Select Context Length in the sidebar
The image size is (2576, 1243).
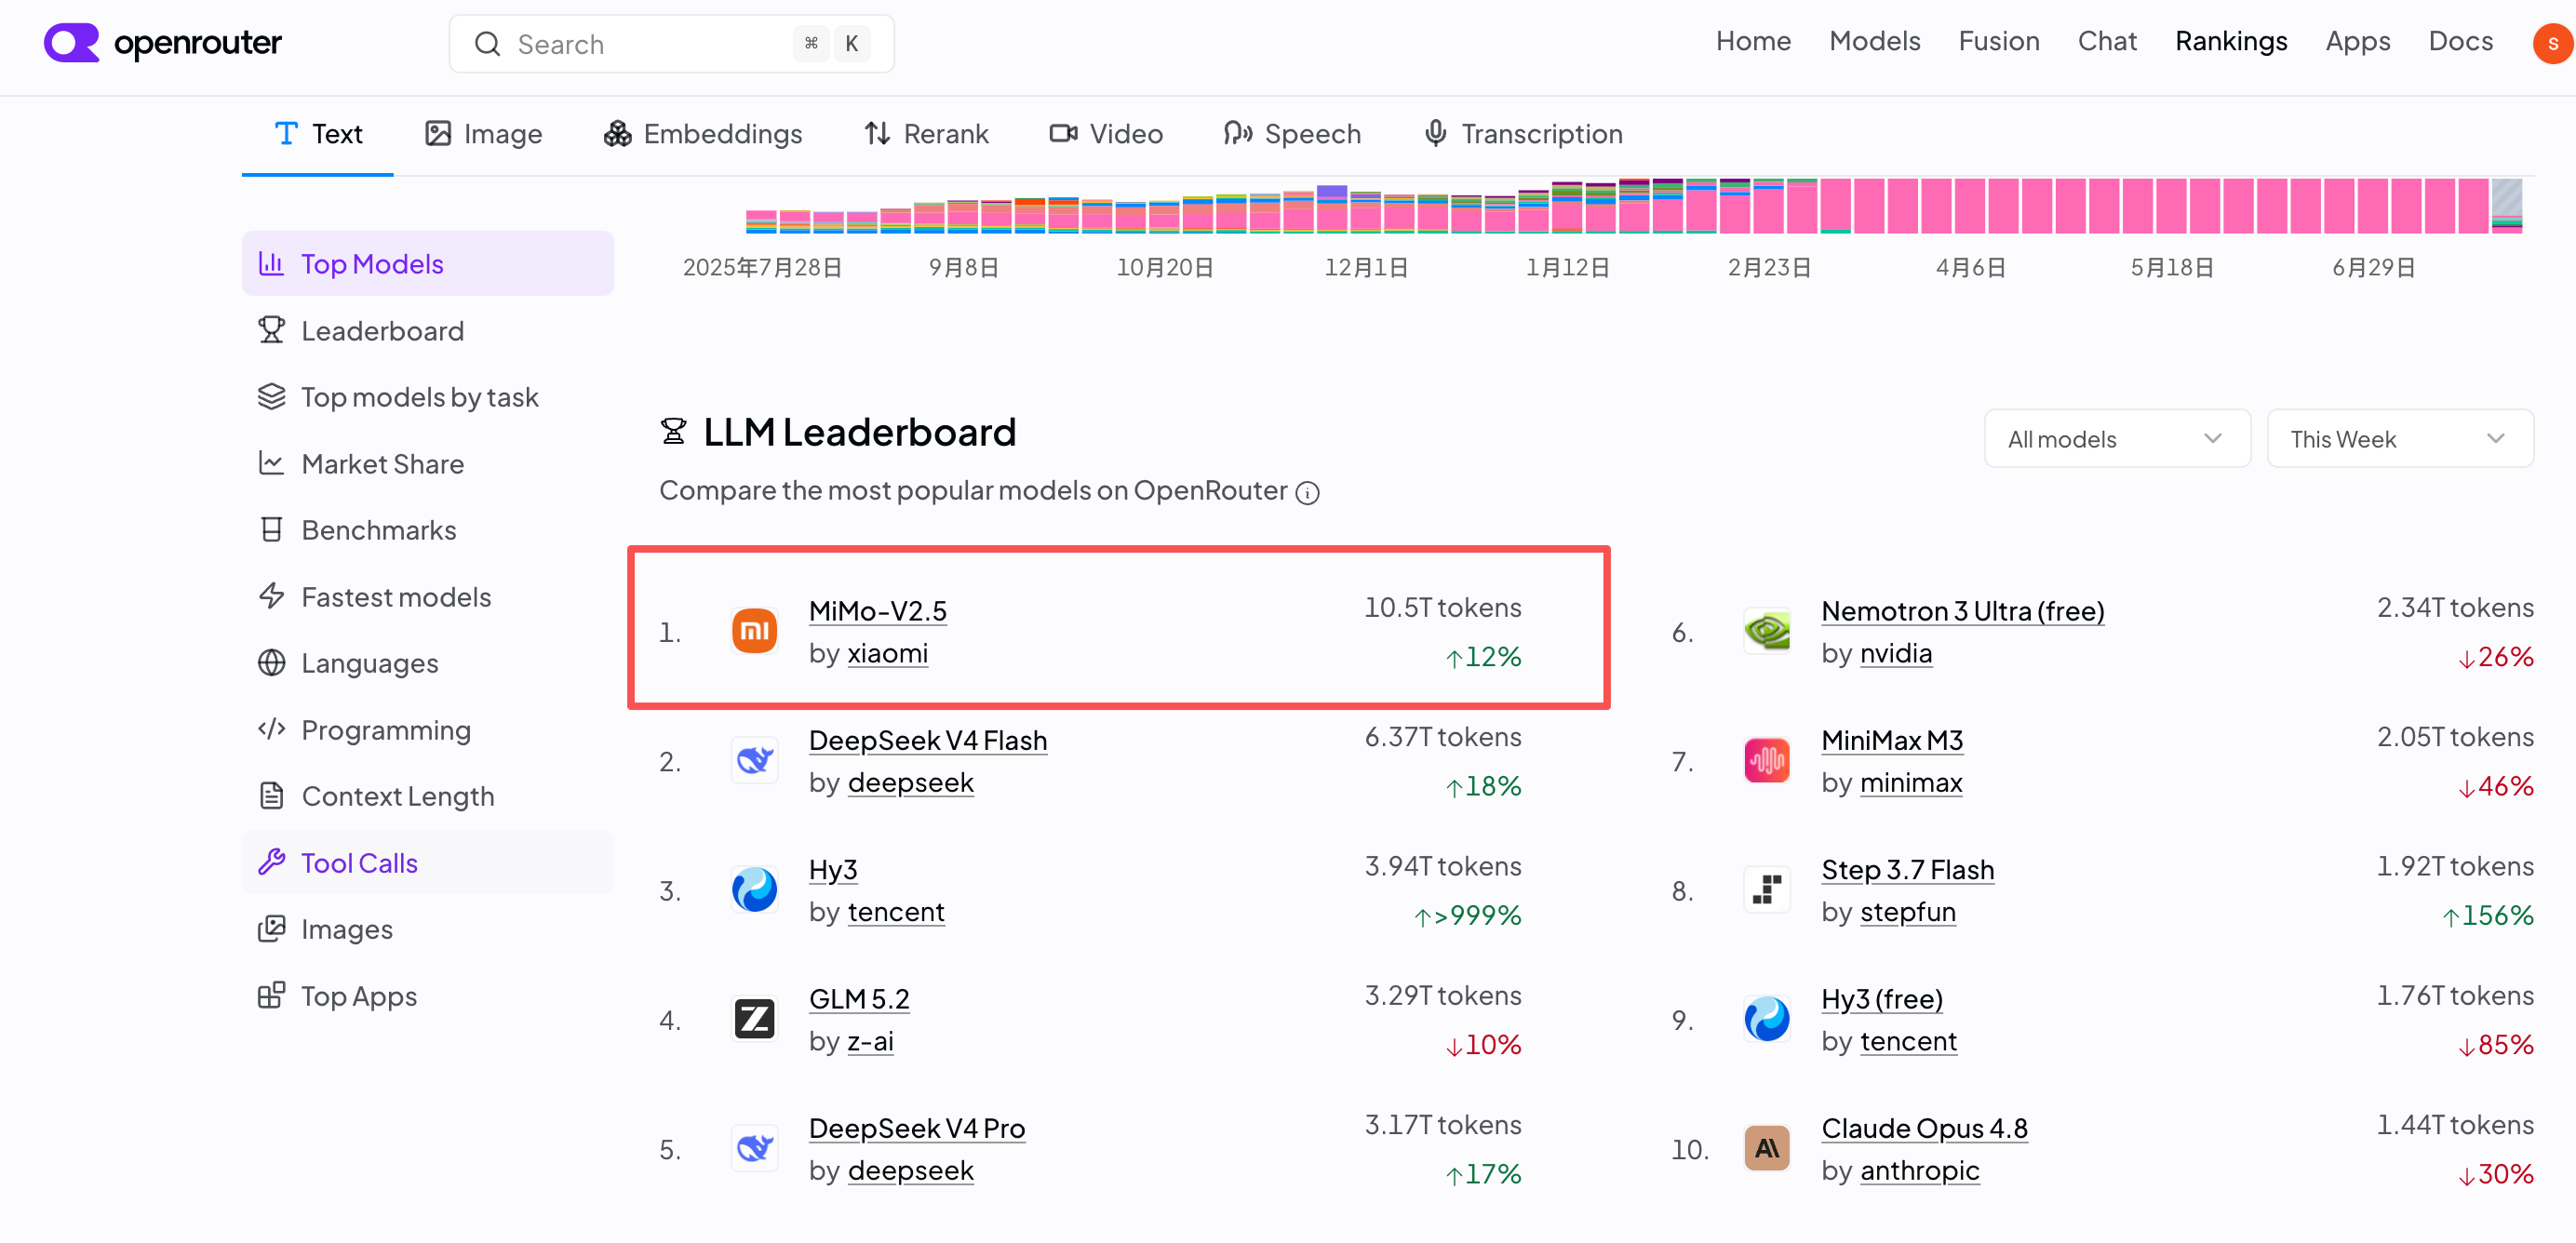[x=428, y=796]
